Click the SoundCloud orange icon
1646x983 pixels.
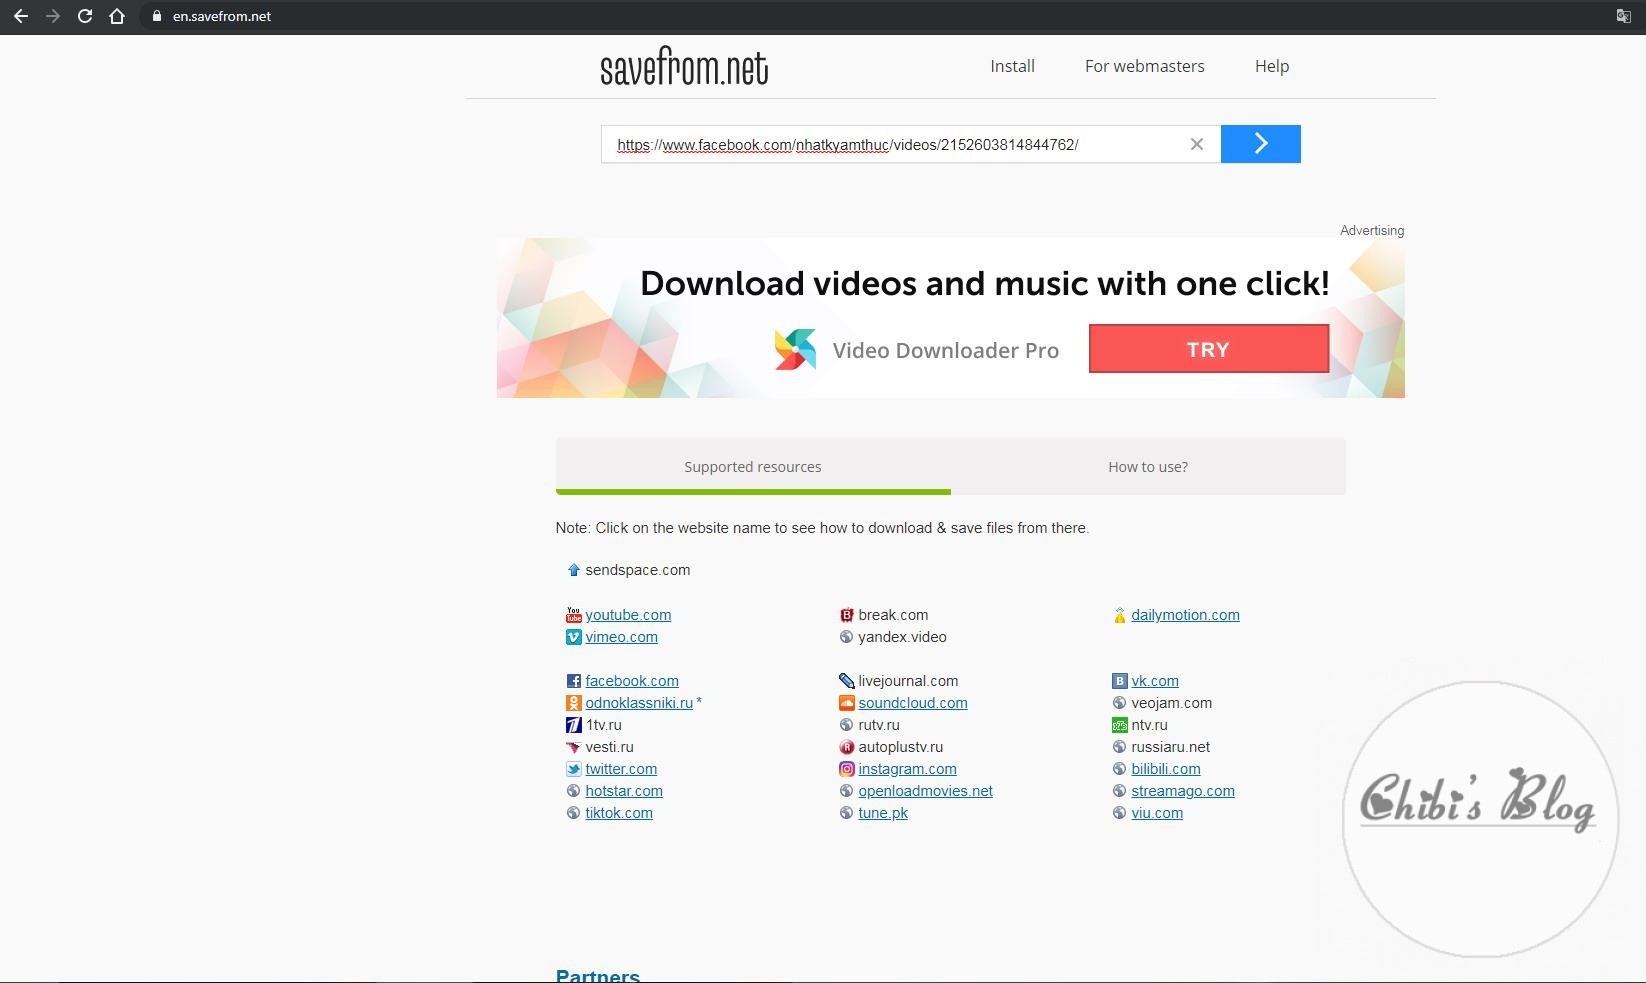pos(846,703)
